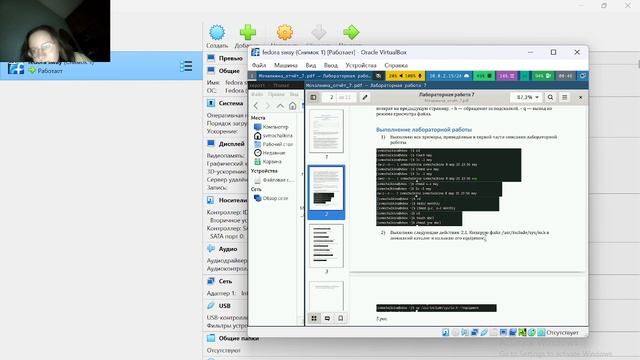This screenshot has width=640, height=360.
Task: Go to home folder with the house icon
Action: [x=292, y=106]
